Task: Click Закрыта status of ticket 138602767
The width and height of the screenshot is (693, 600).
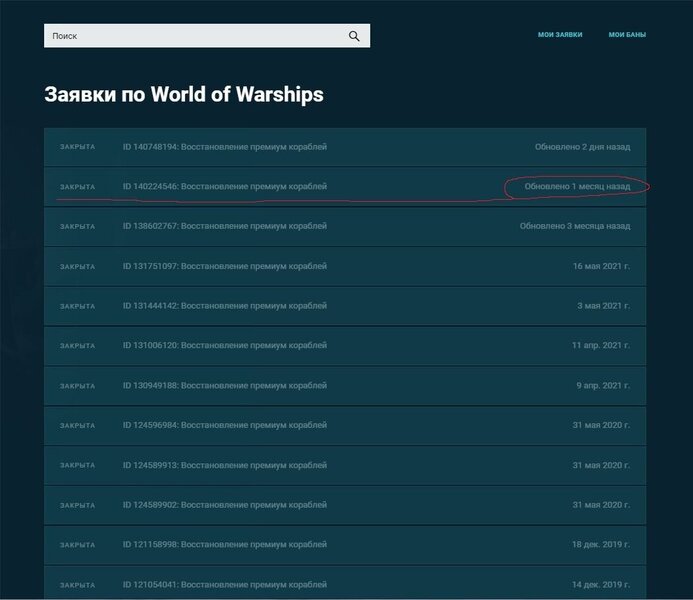Action: point(77,226)
